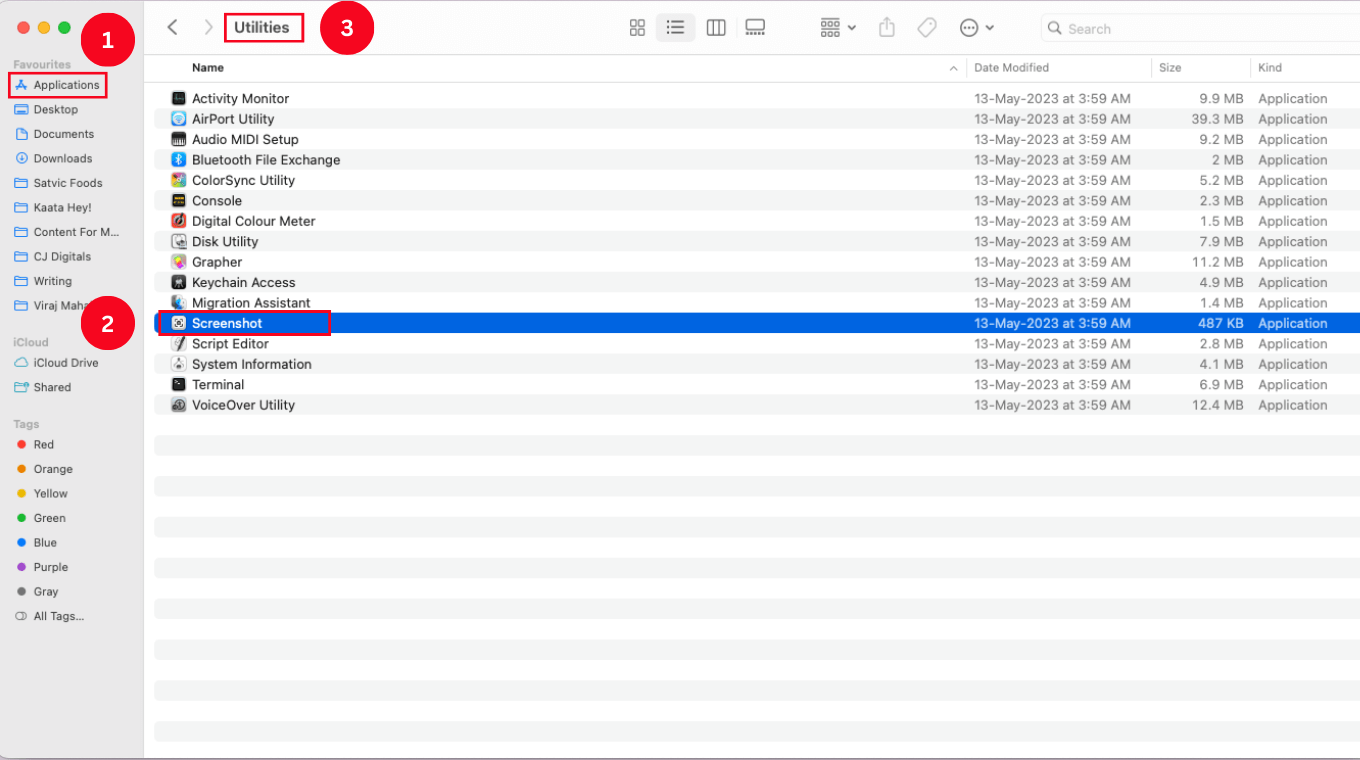The width and height of the screenshot is (1360, 760).
Task: Select the Keychain Access file name
Action: [244, 283]
